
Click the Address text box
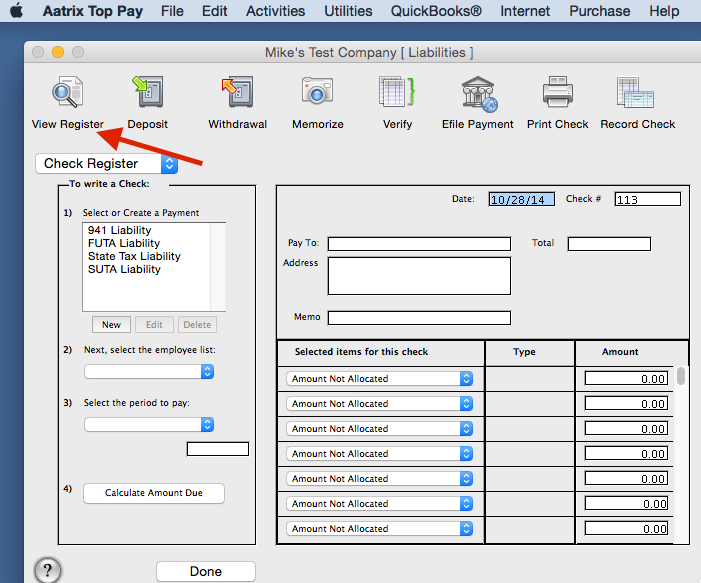419,276
